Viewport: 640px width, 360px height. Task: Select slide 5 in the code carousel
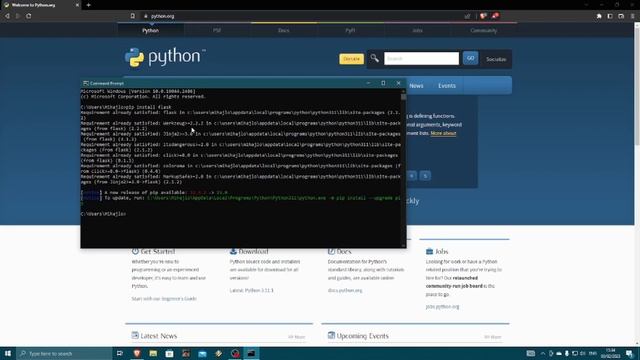425,176
